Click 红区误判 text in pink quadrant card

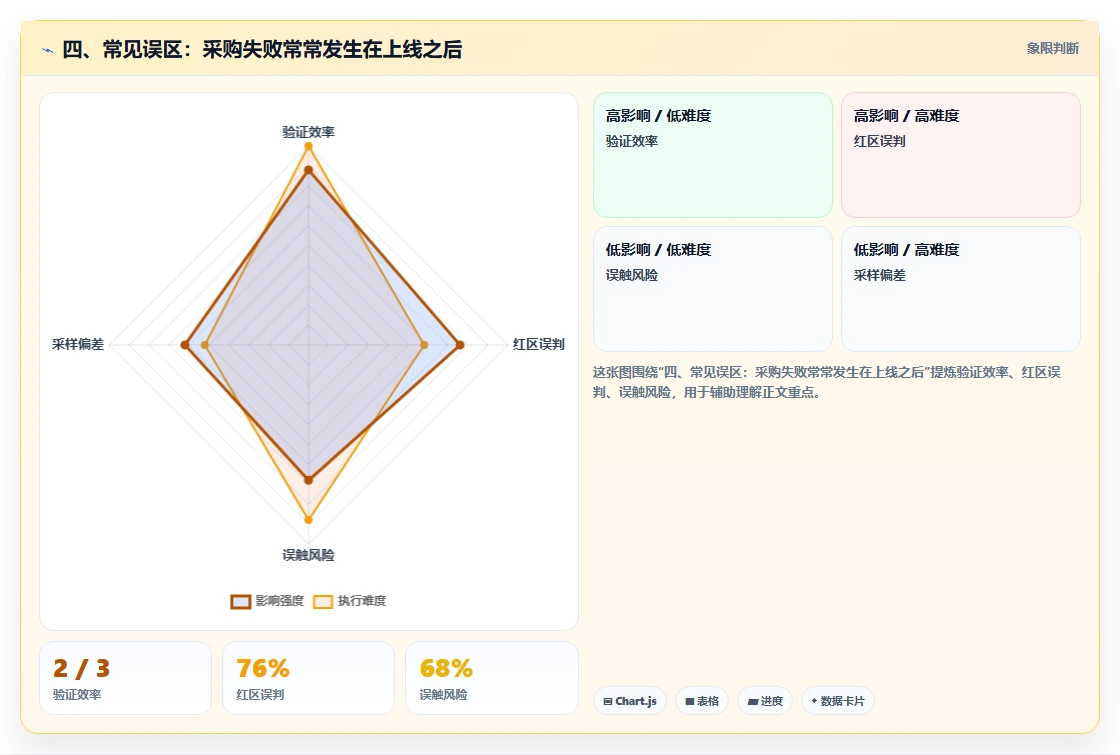click(879, 141)
